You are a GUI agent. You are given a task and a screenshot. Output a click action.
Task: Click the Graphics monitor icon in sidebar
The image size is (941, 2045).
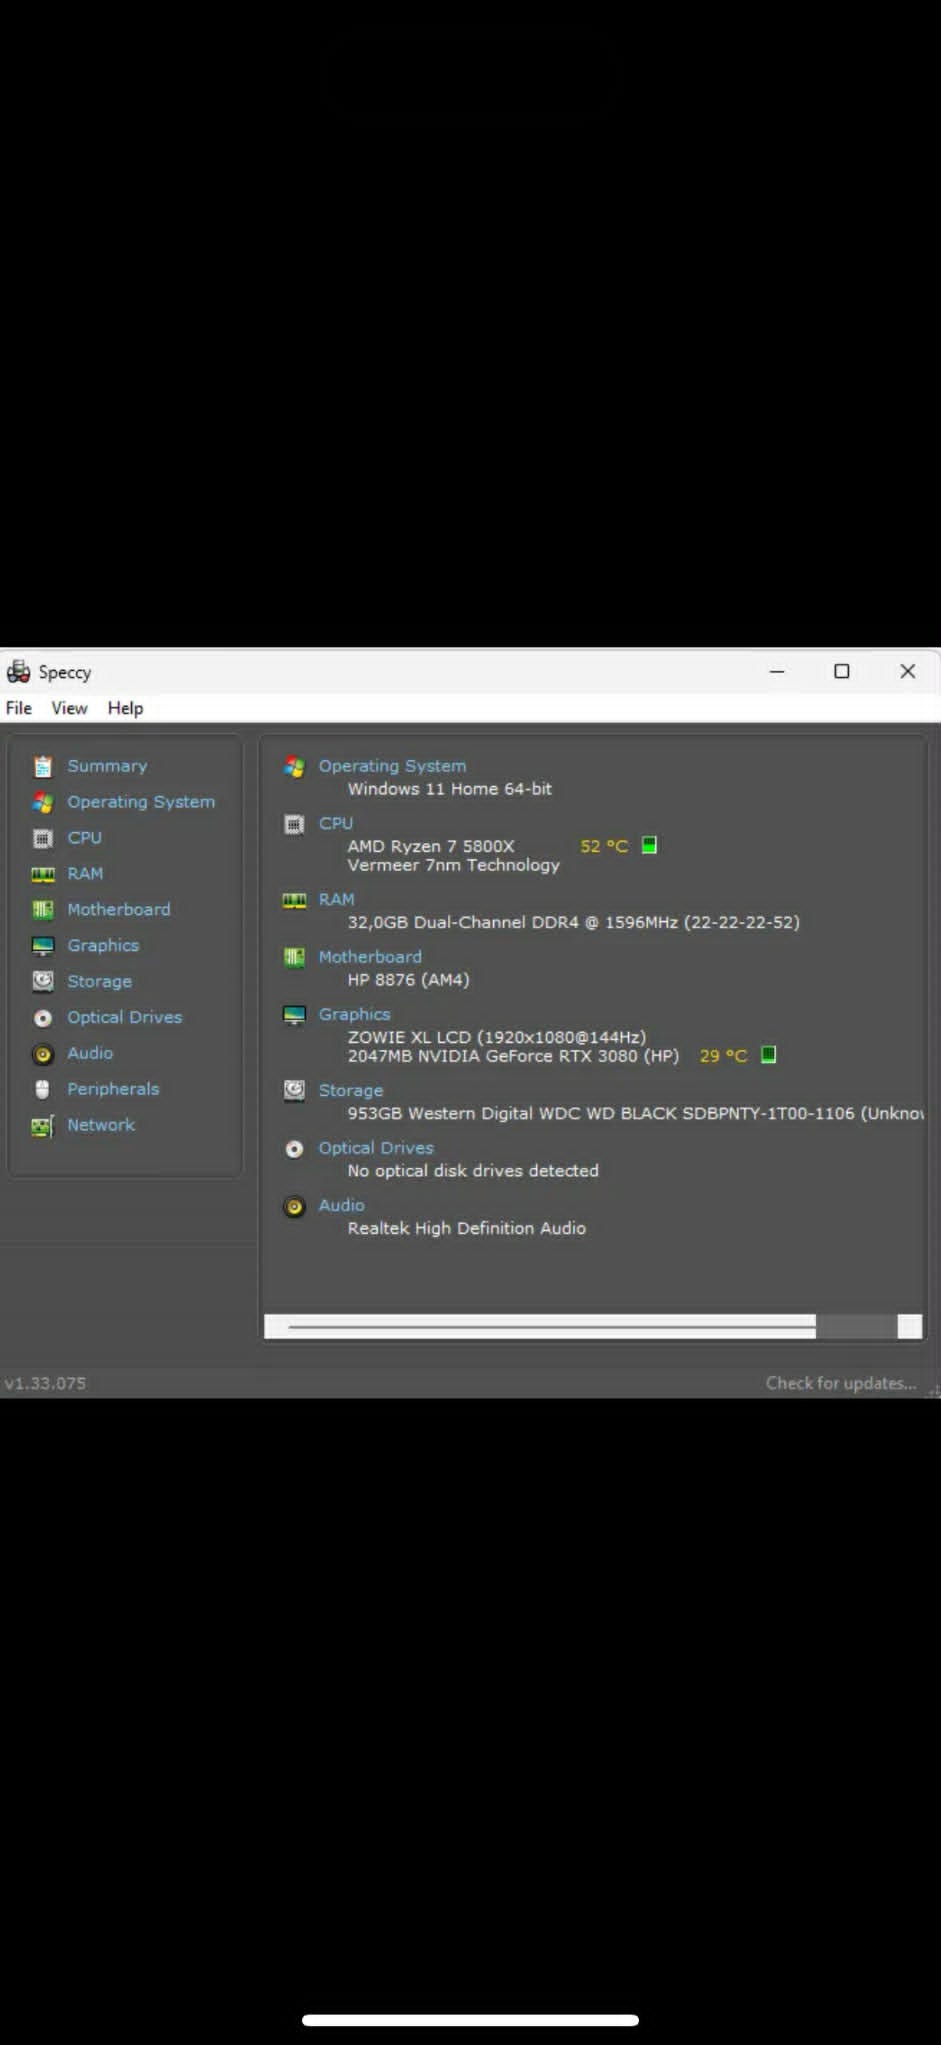[x=42, y=946]
